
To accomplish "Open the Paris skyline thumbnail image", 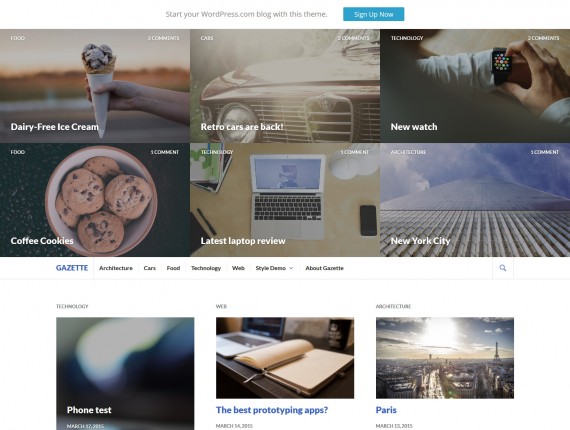I will 445,358.
